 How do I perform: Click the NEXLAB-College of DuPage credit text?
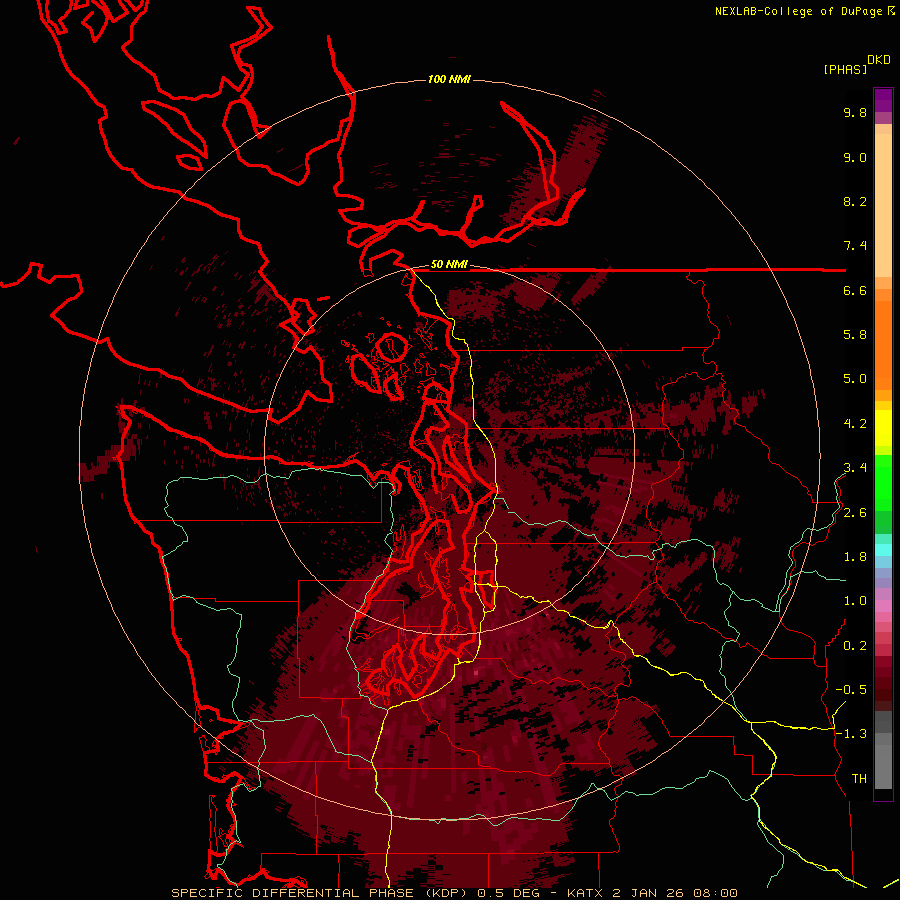pyautogui.click(x=798, y=11)
